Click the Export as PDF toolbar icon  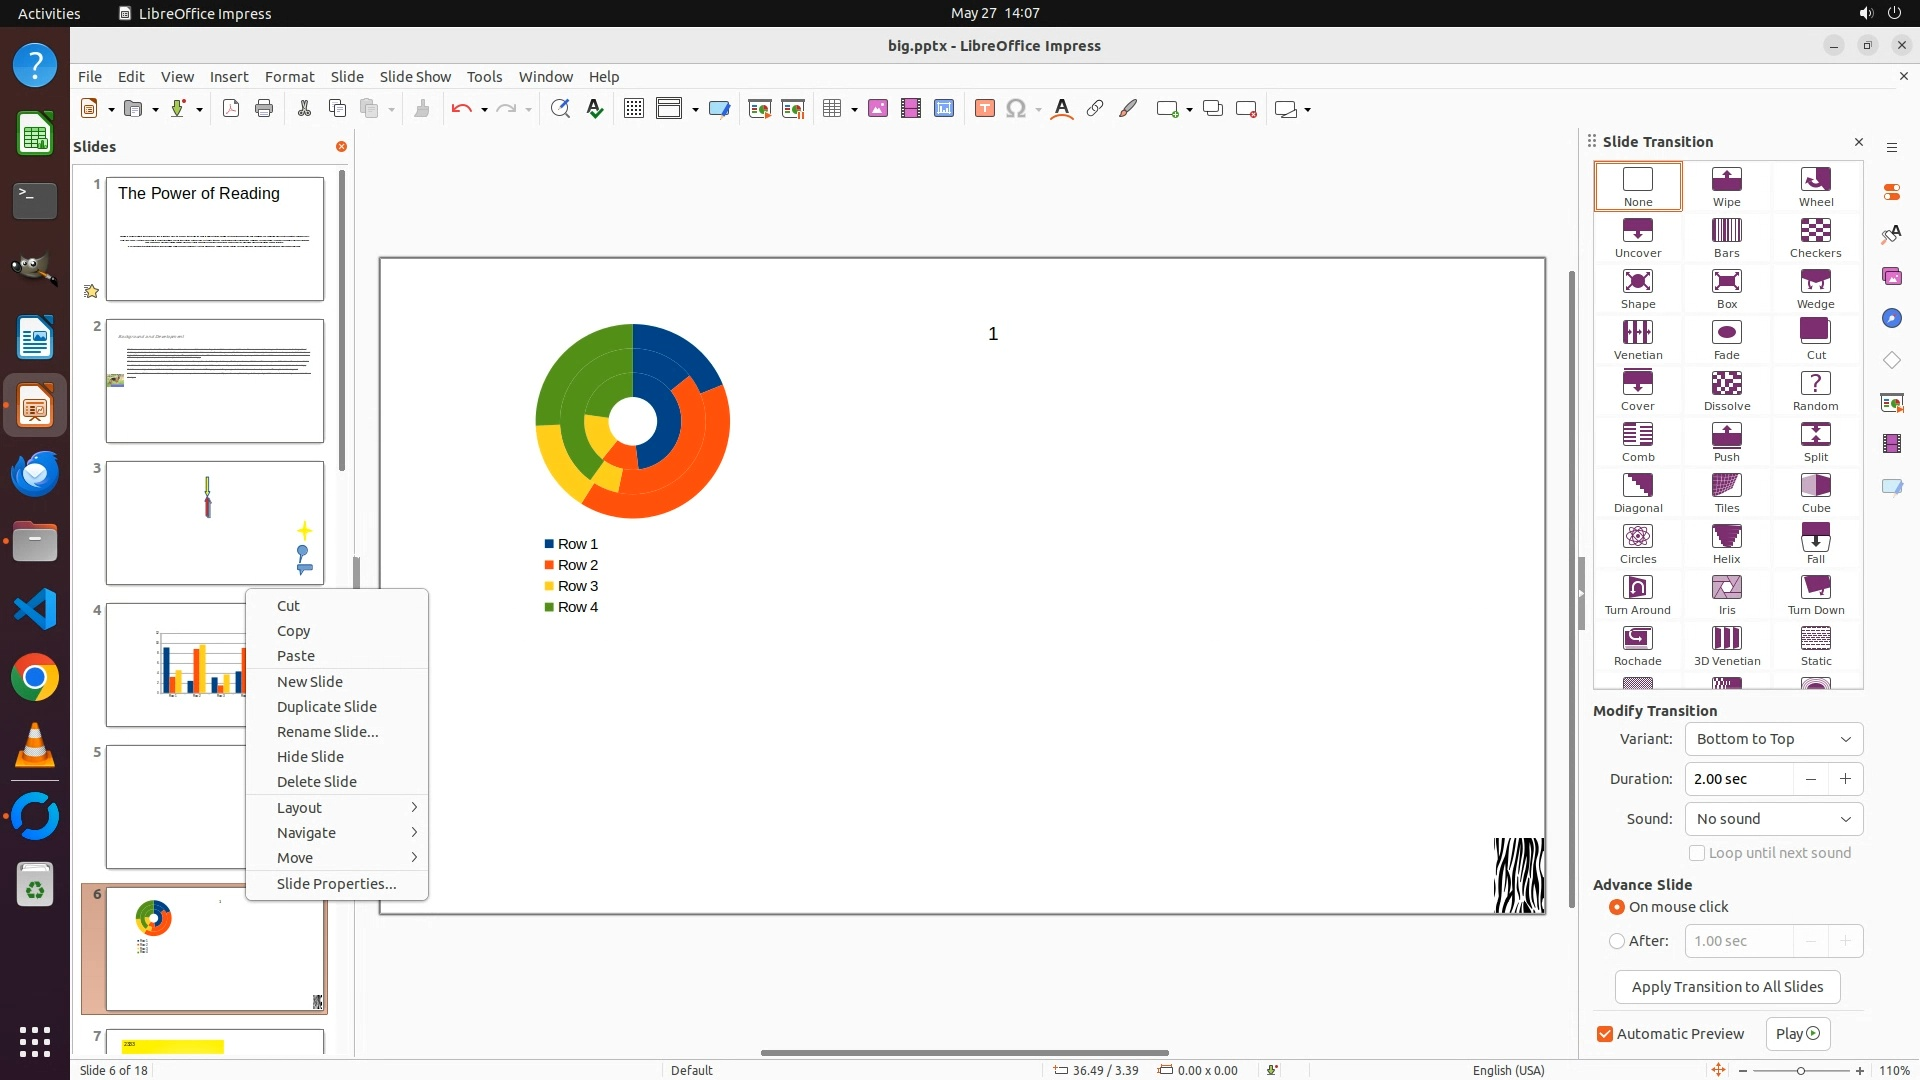(231, 109)
